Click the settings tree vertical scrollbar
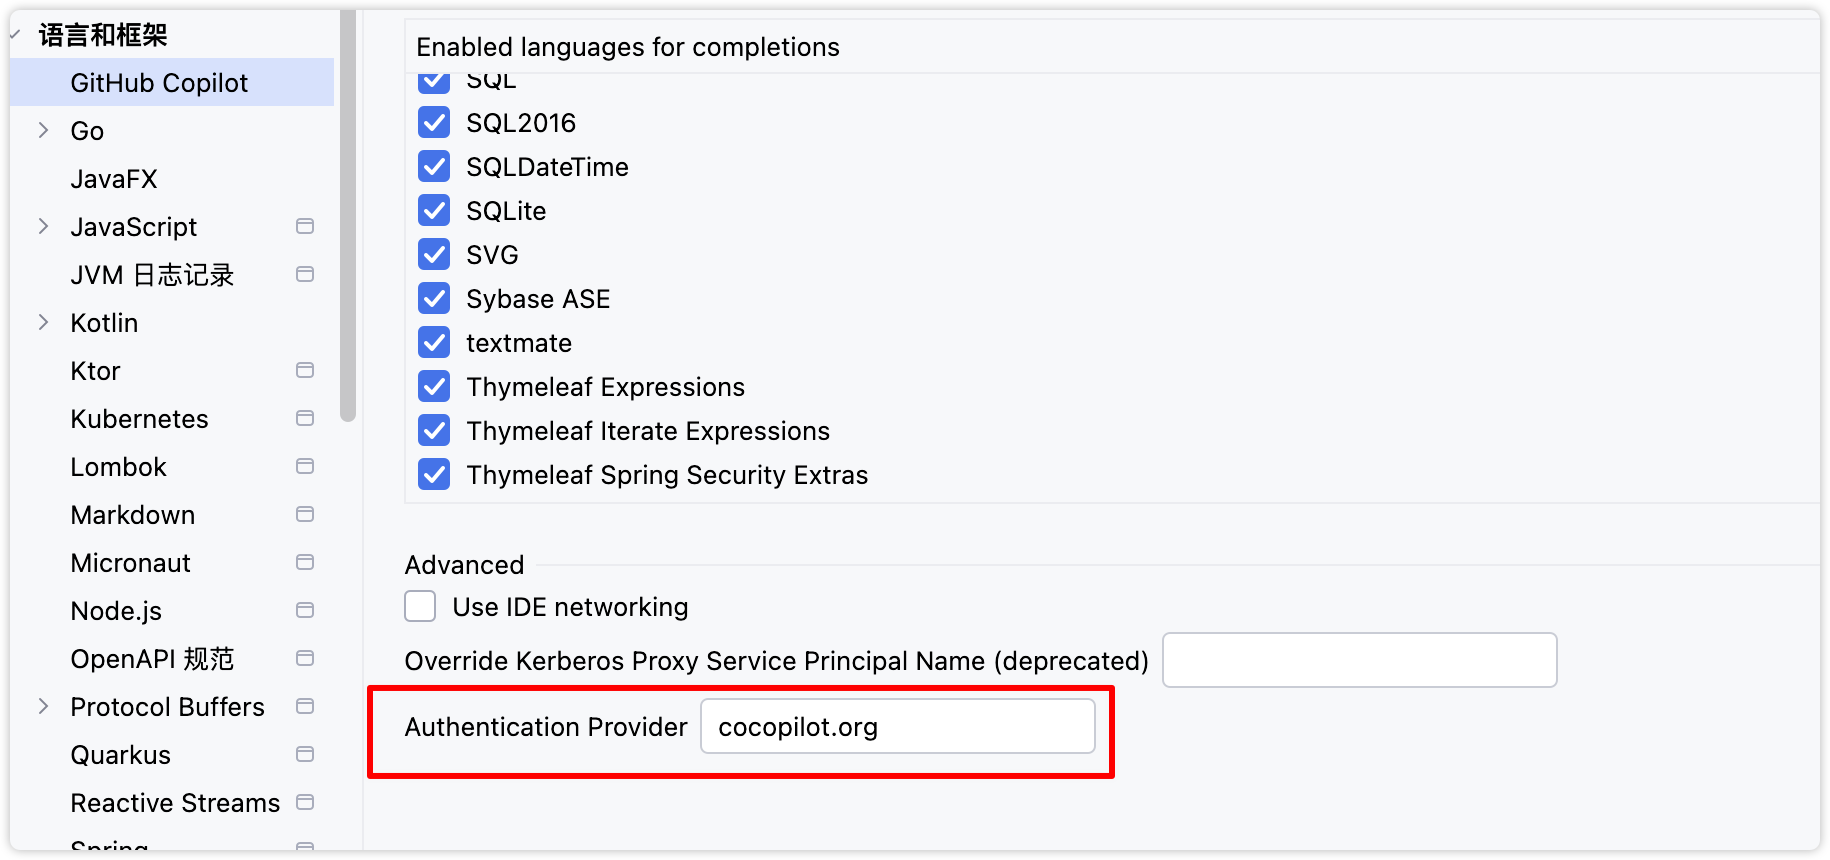The height and width of the screenshot is (860, 1830). (347, 215)
